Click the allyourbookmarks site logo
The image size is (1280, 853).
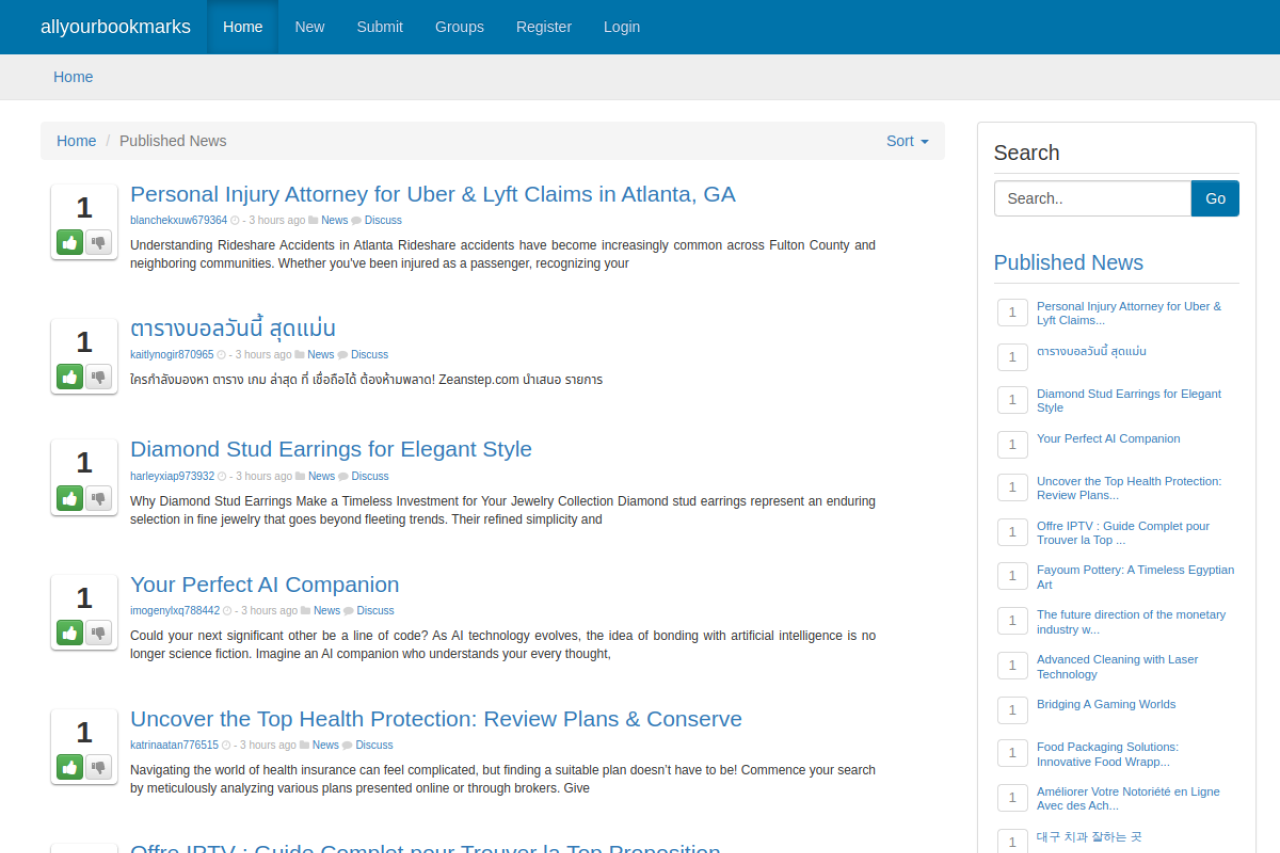115,27
